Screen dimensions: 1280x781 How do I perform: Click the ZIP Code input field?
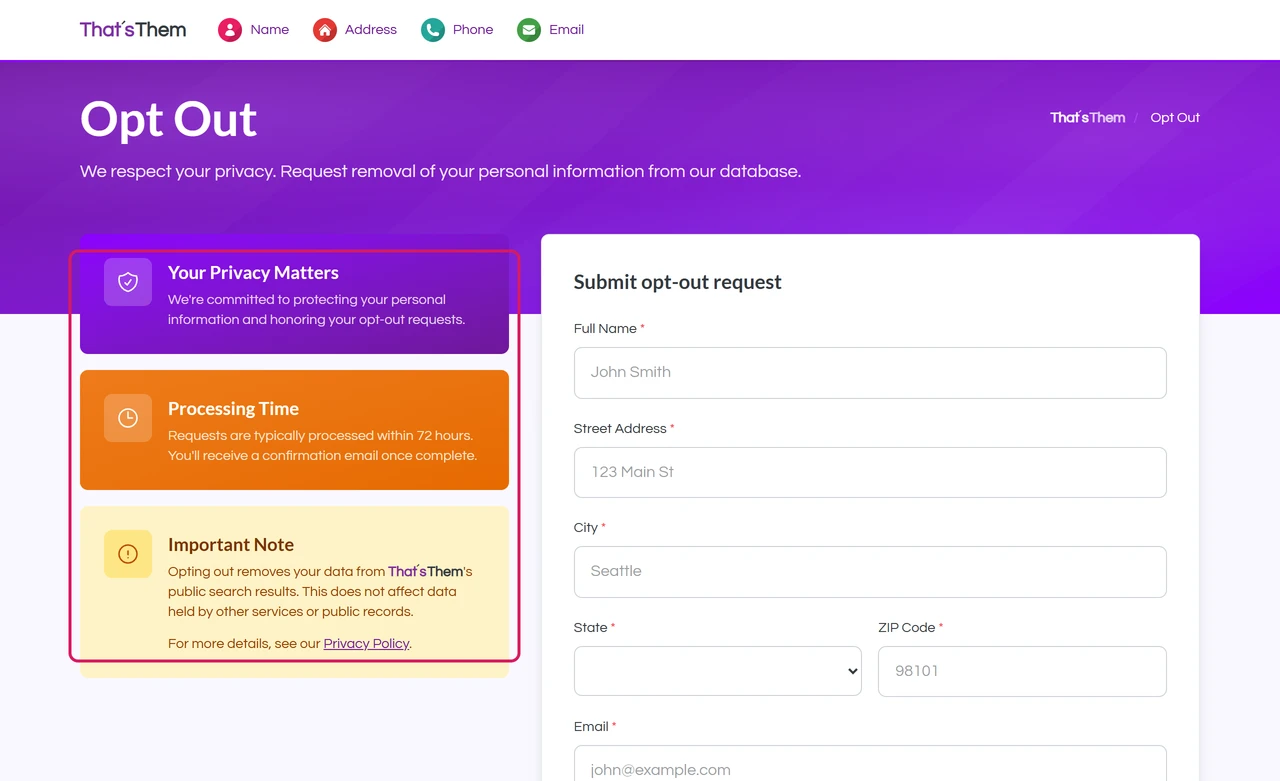coord(1022,671)
